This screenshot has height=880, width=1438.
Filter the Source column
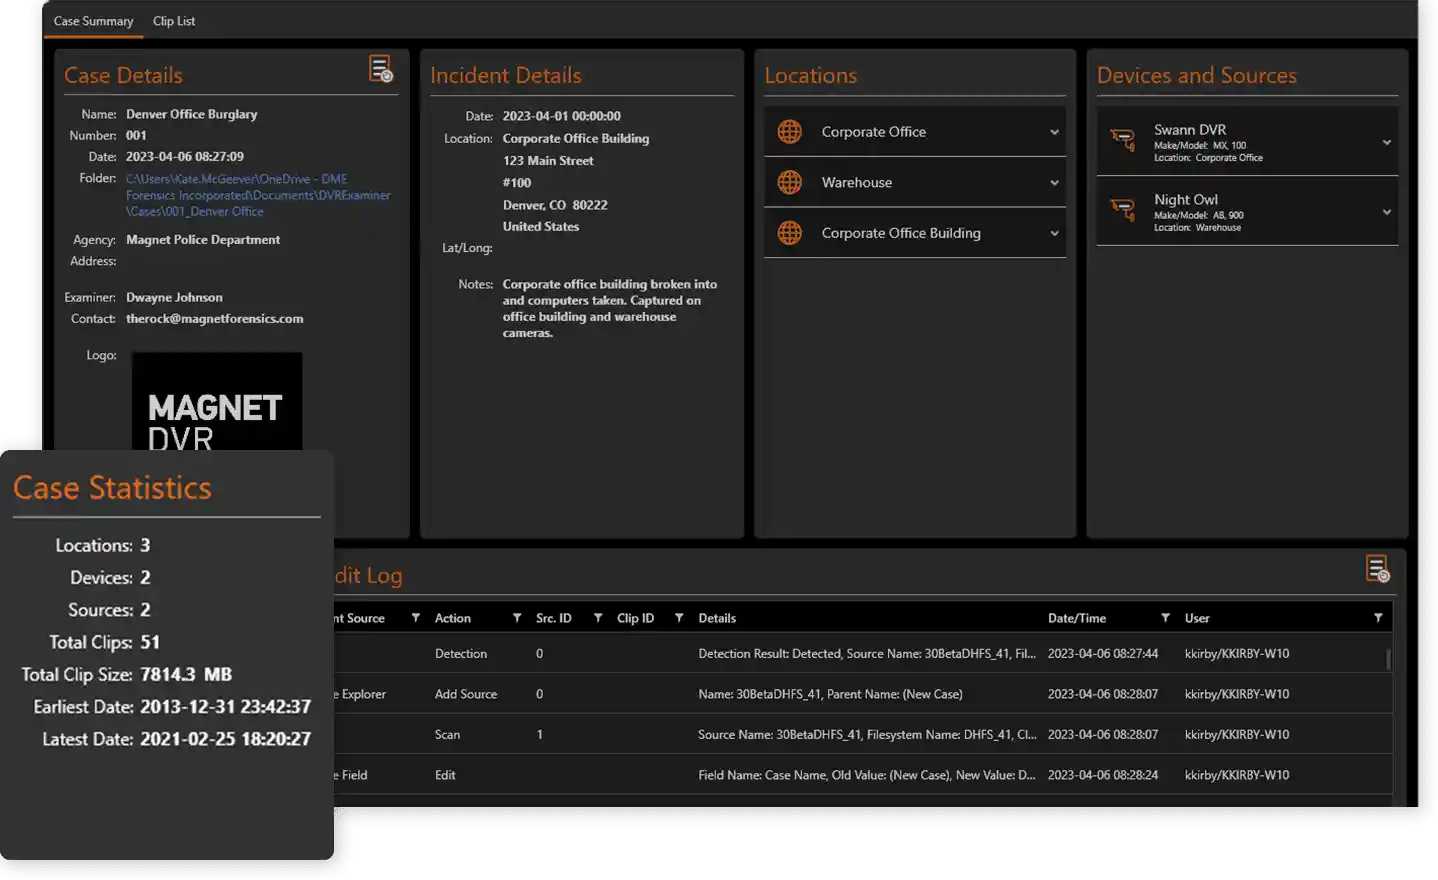[416, 618]
